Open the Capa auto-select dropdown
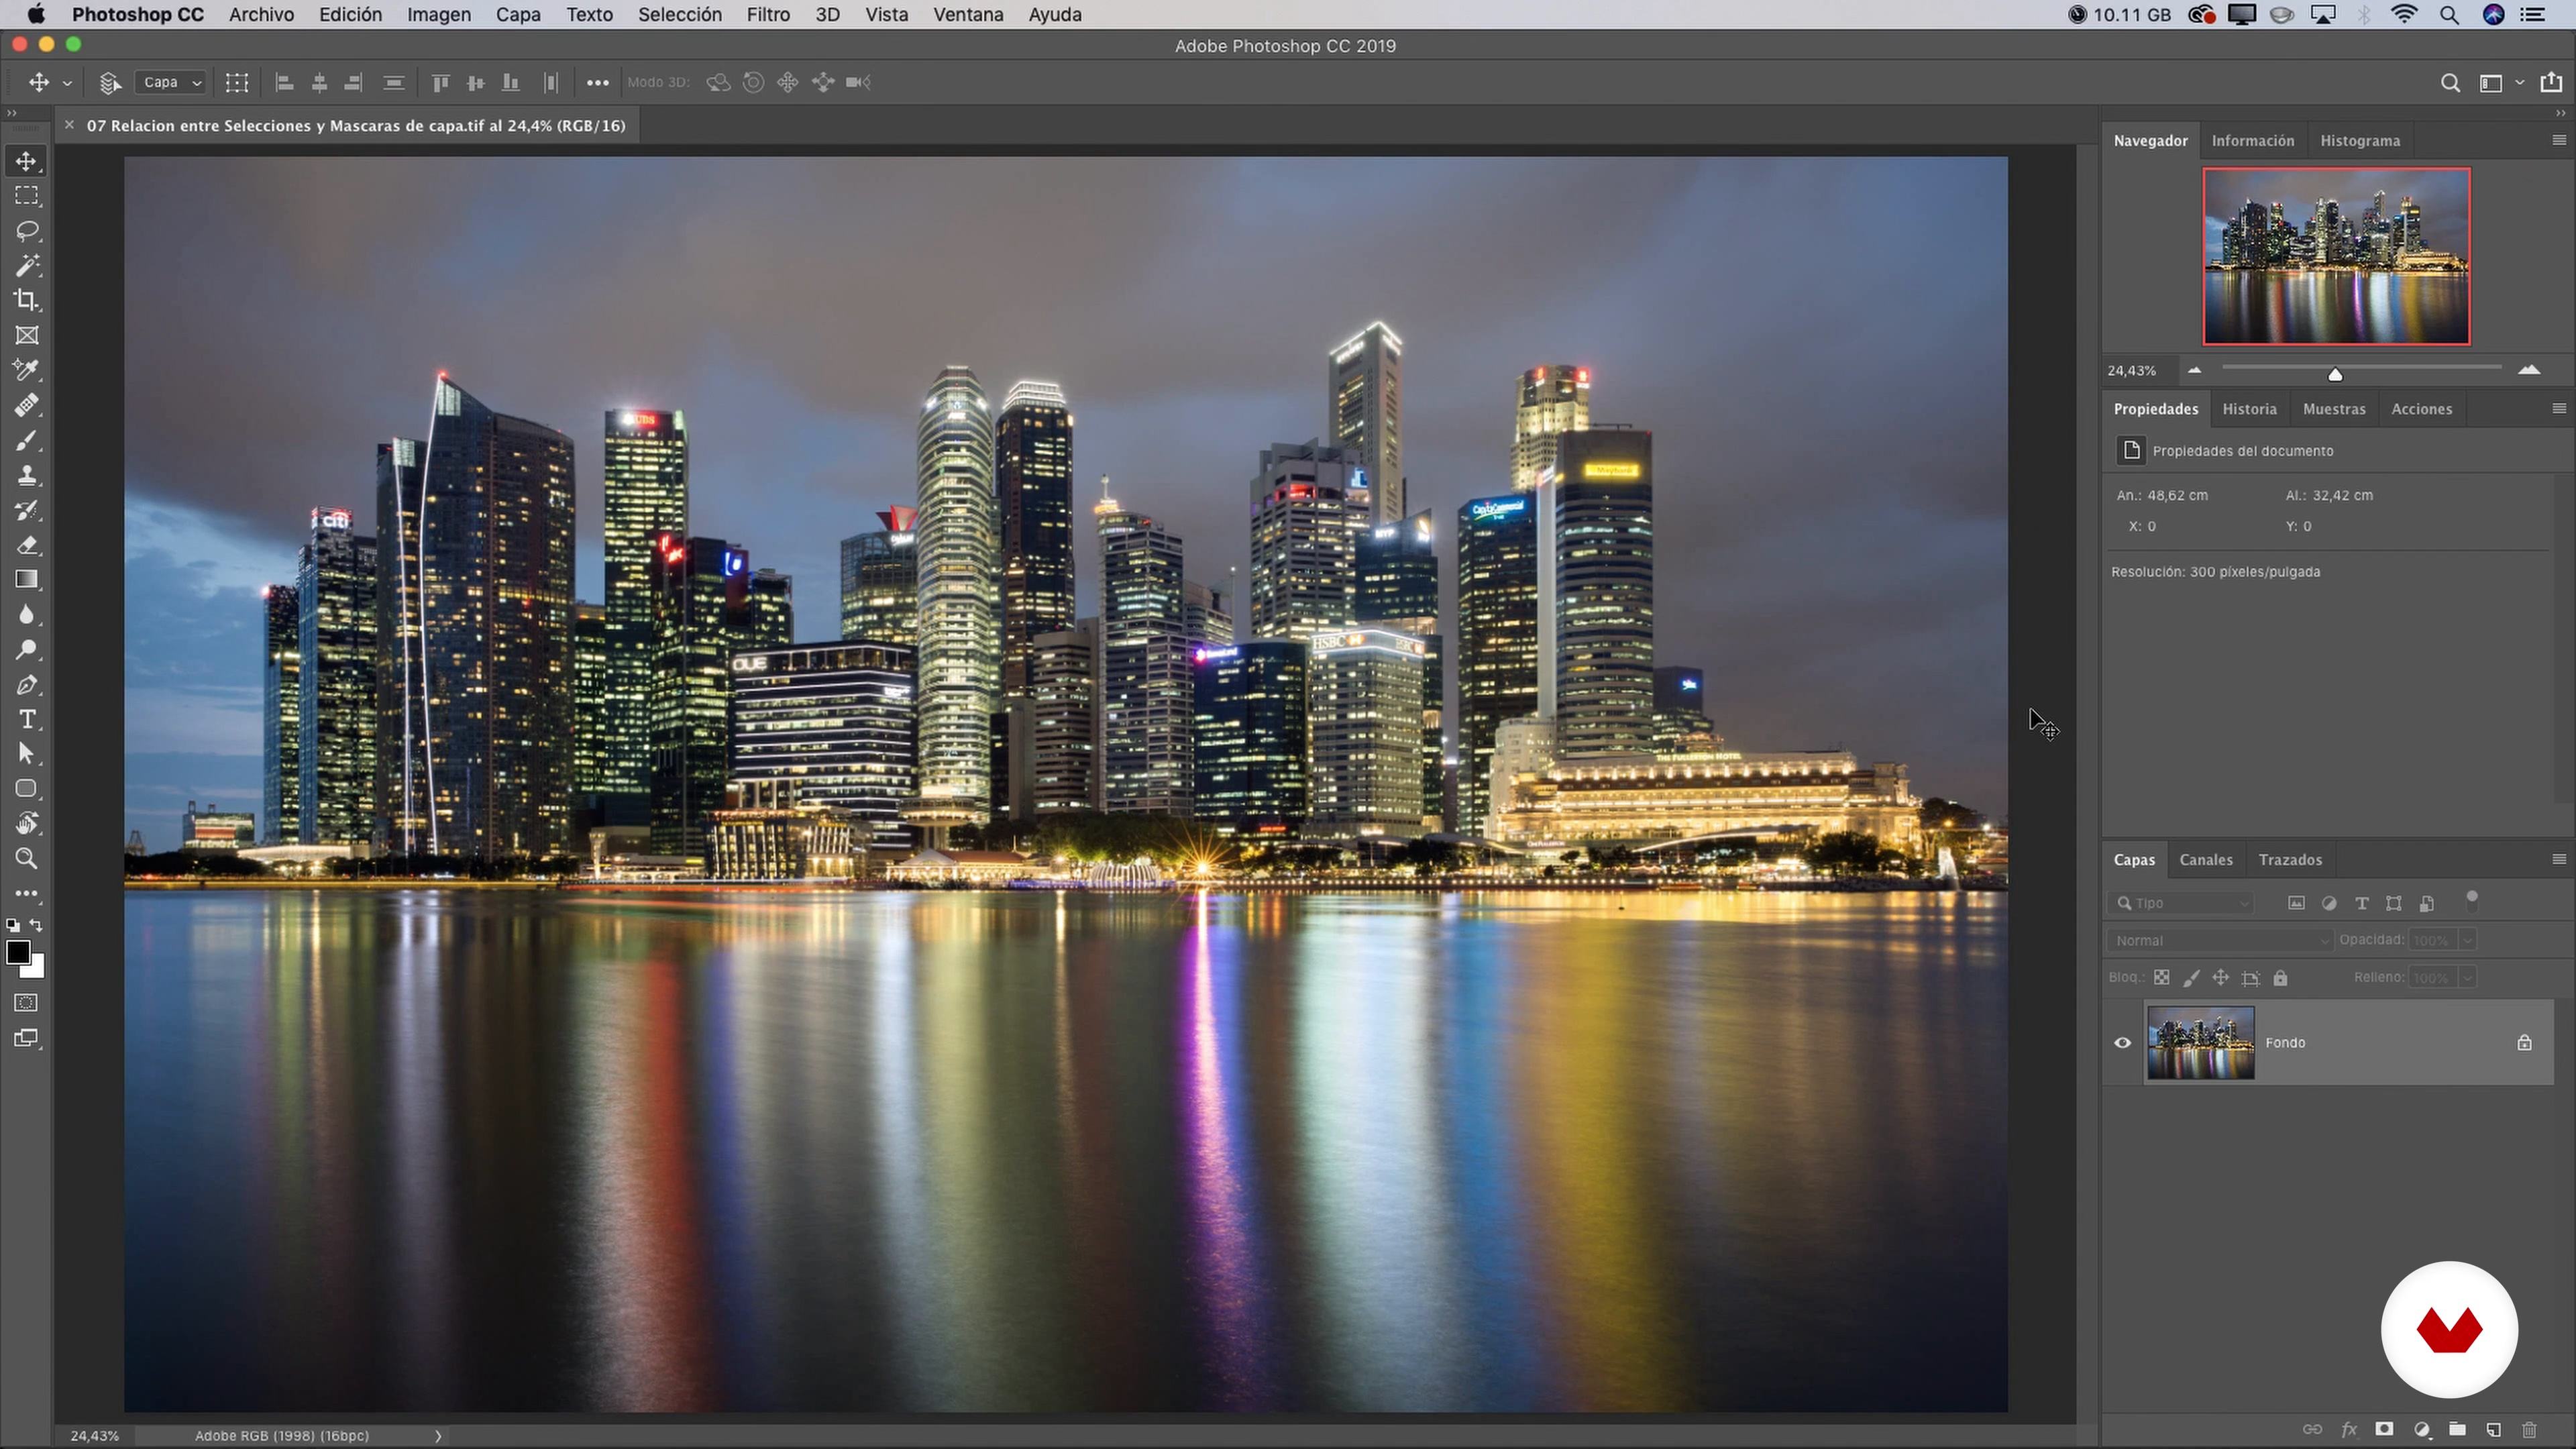Screen dimensions: 2576x1449 click(x=171, y=83)
